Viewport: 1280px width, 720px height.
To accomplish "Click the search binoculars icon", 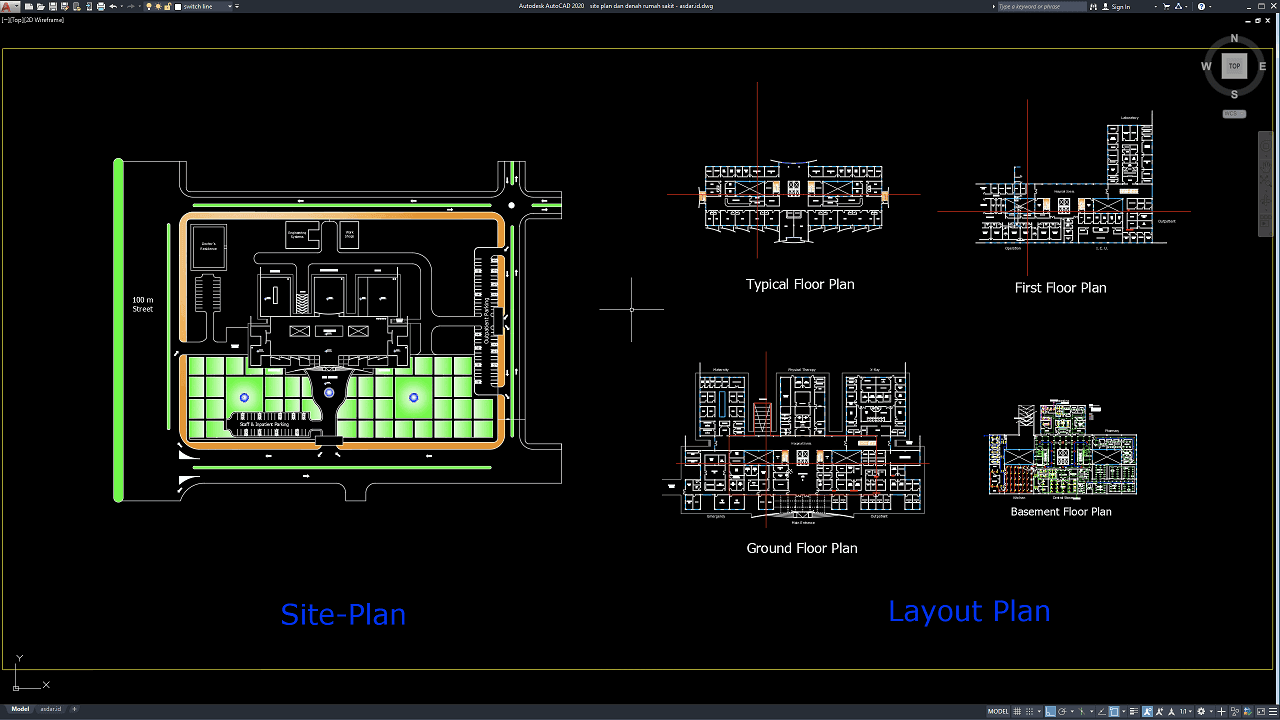I will [x=1093, y=6].
